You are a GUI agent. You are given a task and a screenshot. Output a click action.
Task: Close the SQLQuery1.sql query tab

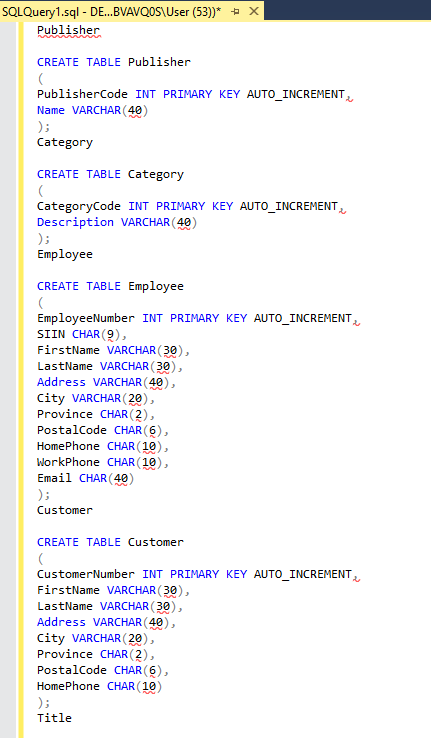pyautogui.click(x=254, y=11)
